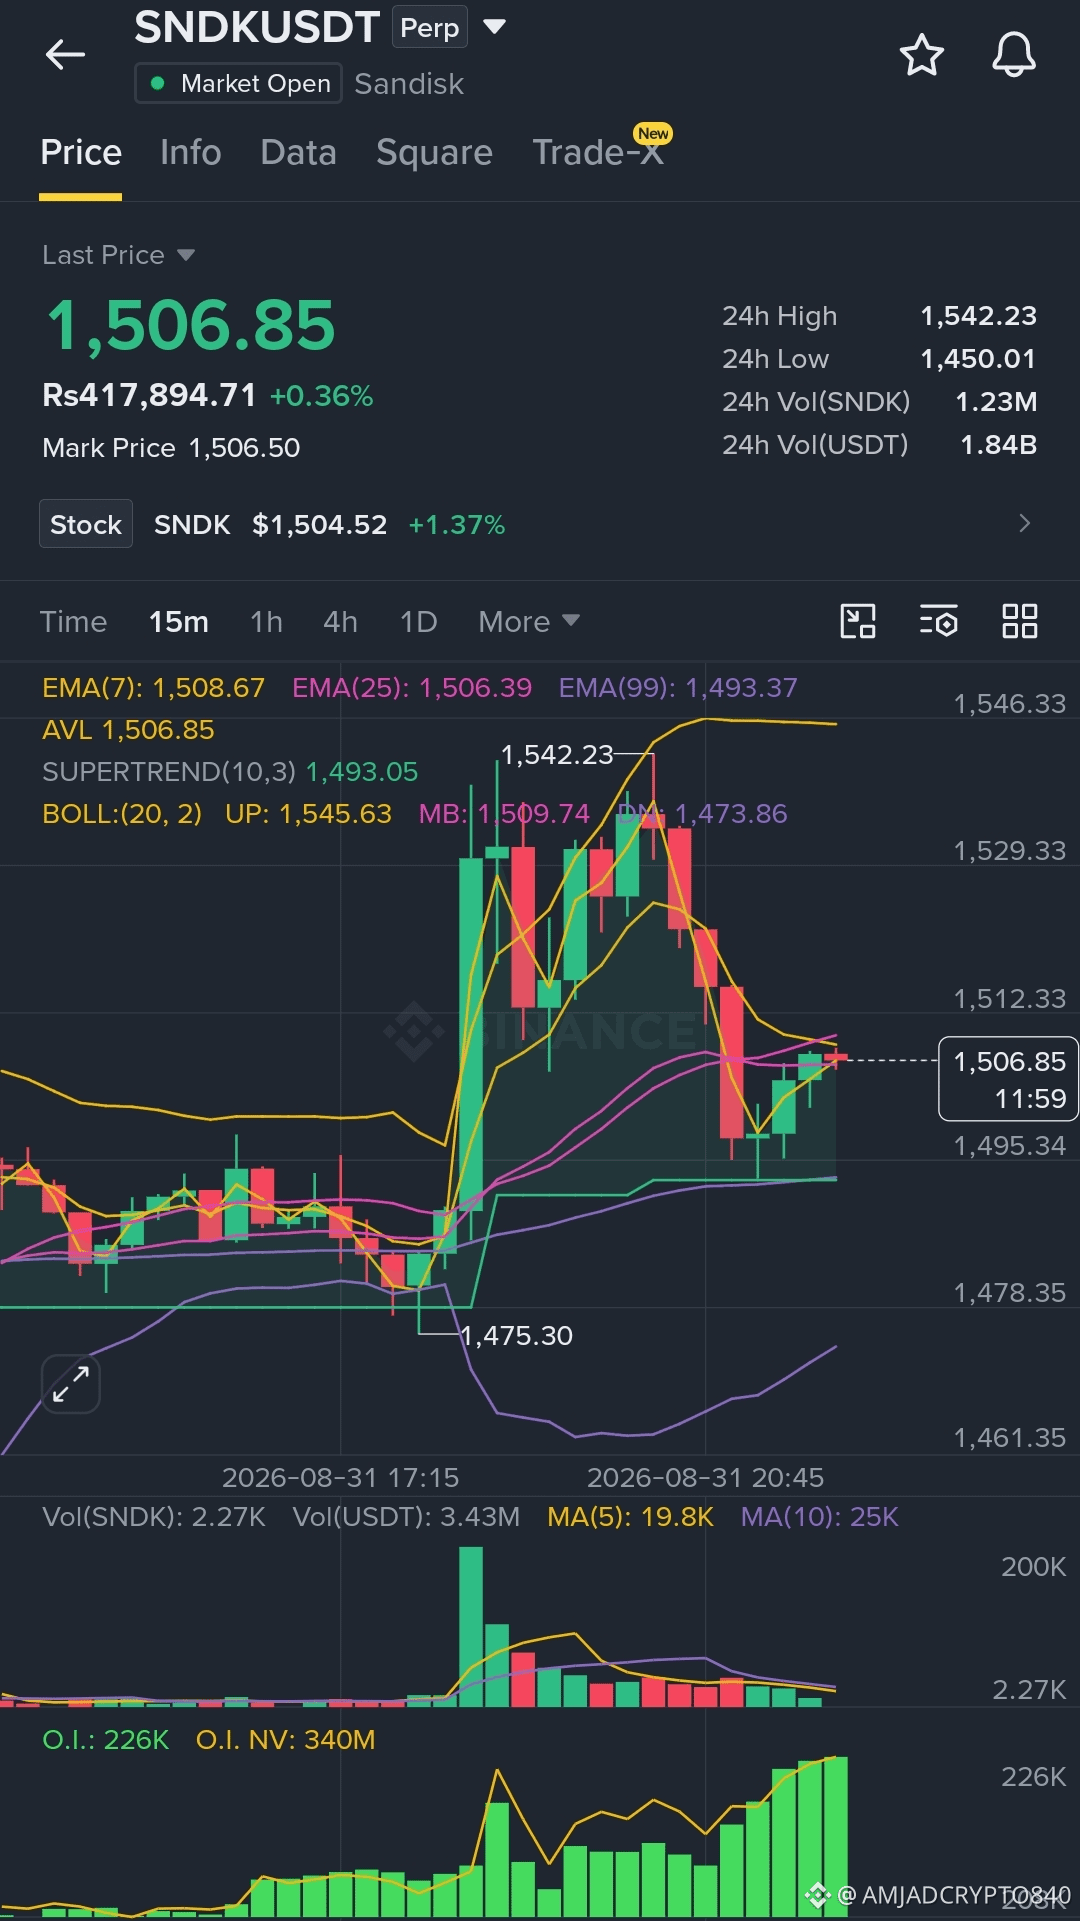Switch to the Info tab
The image size is (1080, 1921).
[x=190, y=152]
